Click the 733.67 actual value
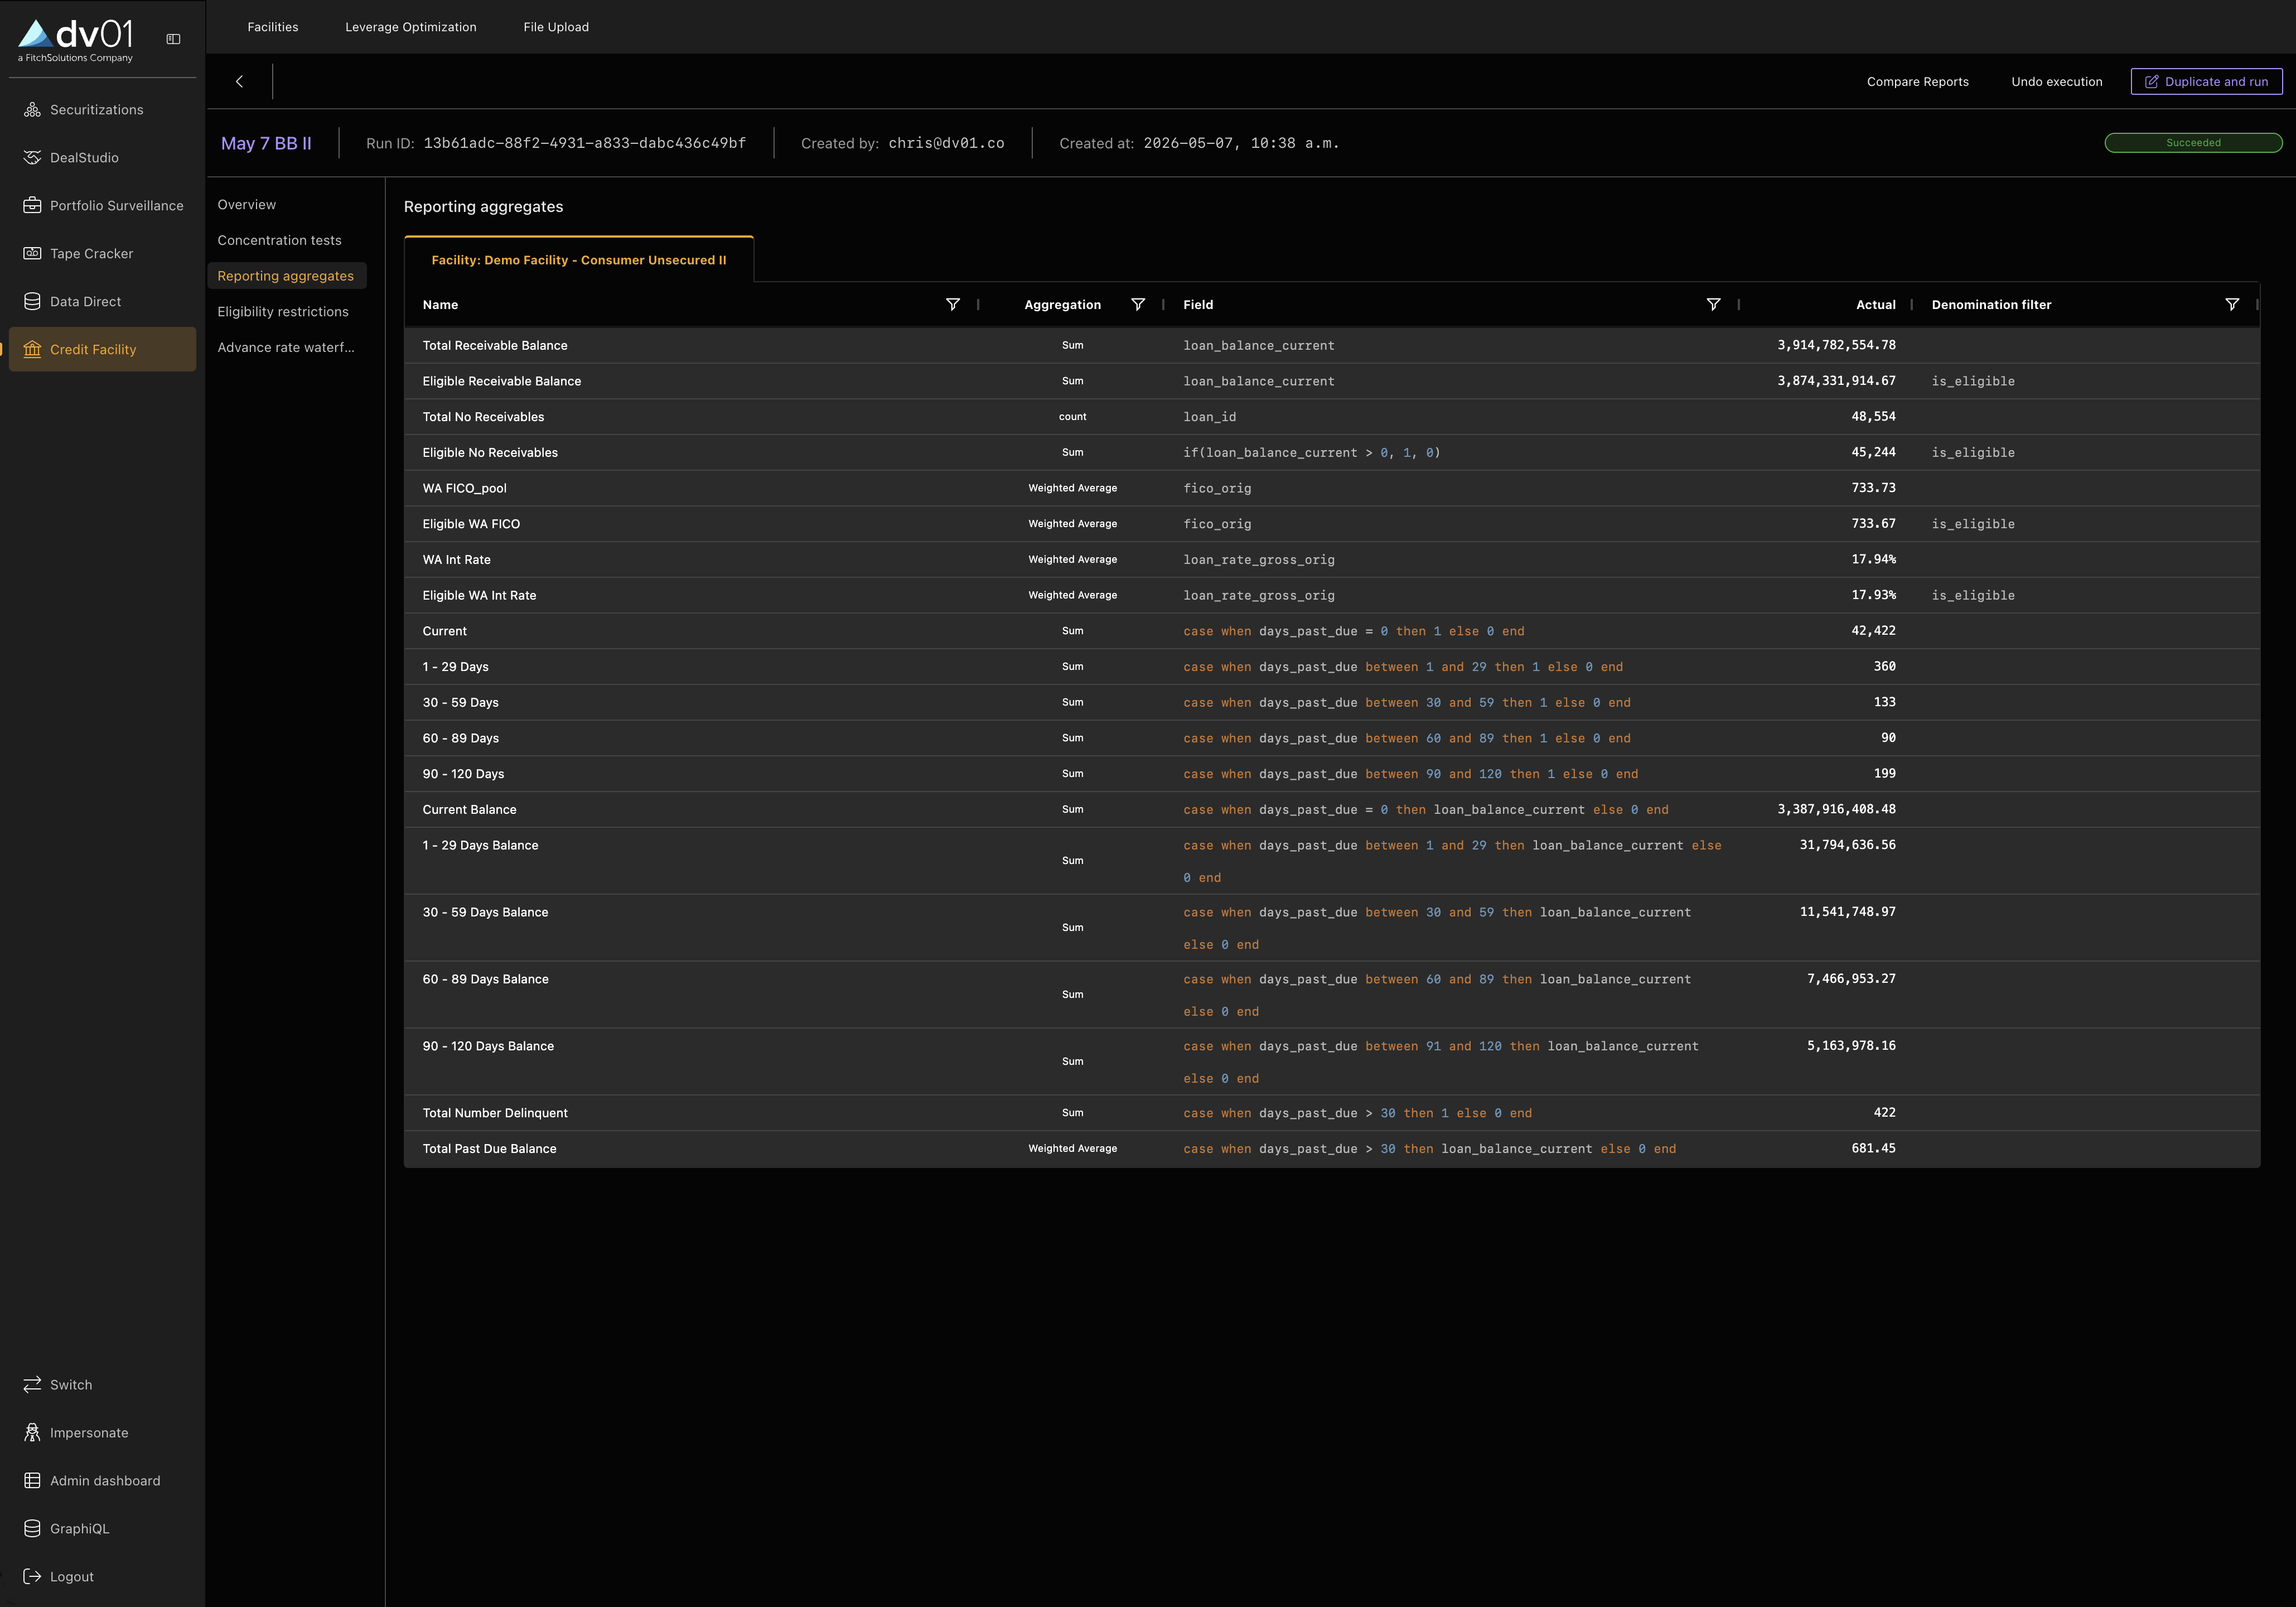Viewport: 2296px width, 1607px height. click(x=1873, y=524)
